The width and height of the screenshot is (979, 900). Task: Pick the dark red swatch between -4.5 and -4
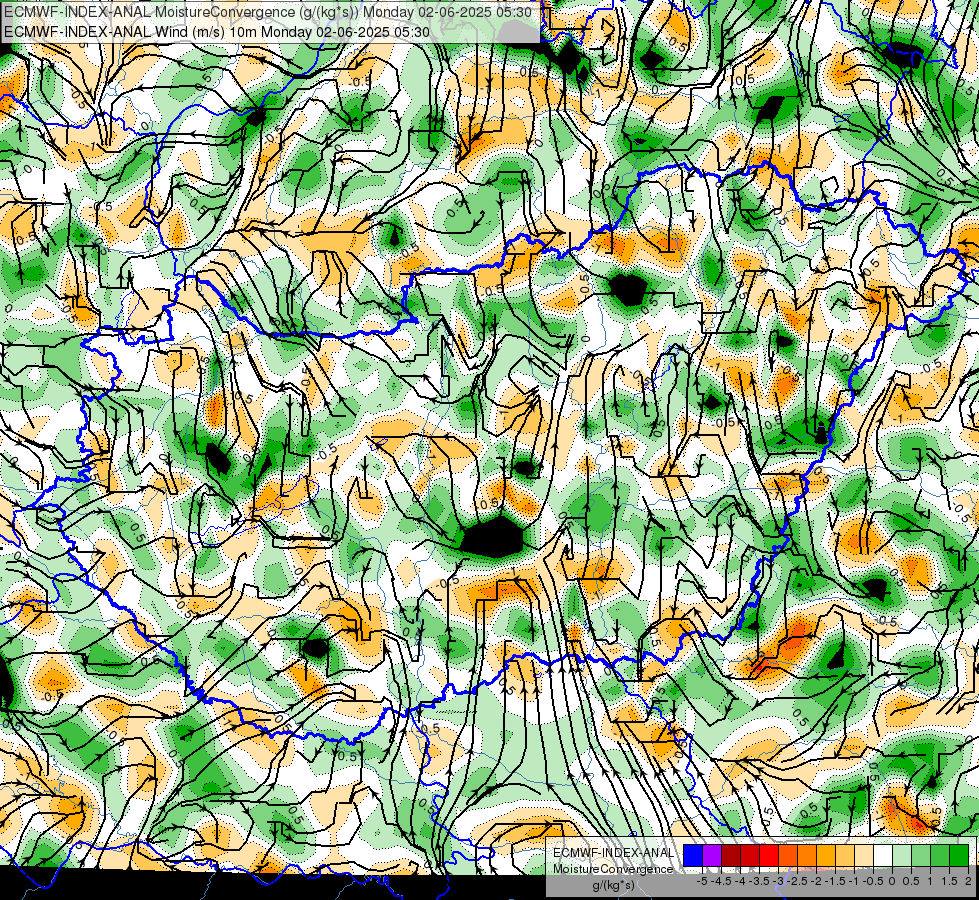click(x=731, y=856)
